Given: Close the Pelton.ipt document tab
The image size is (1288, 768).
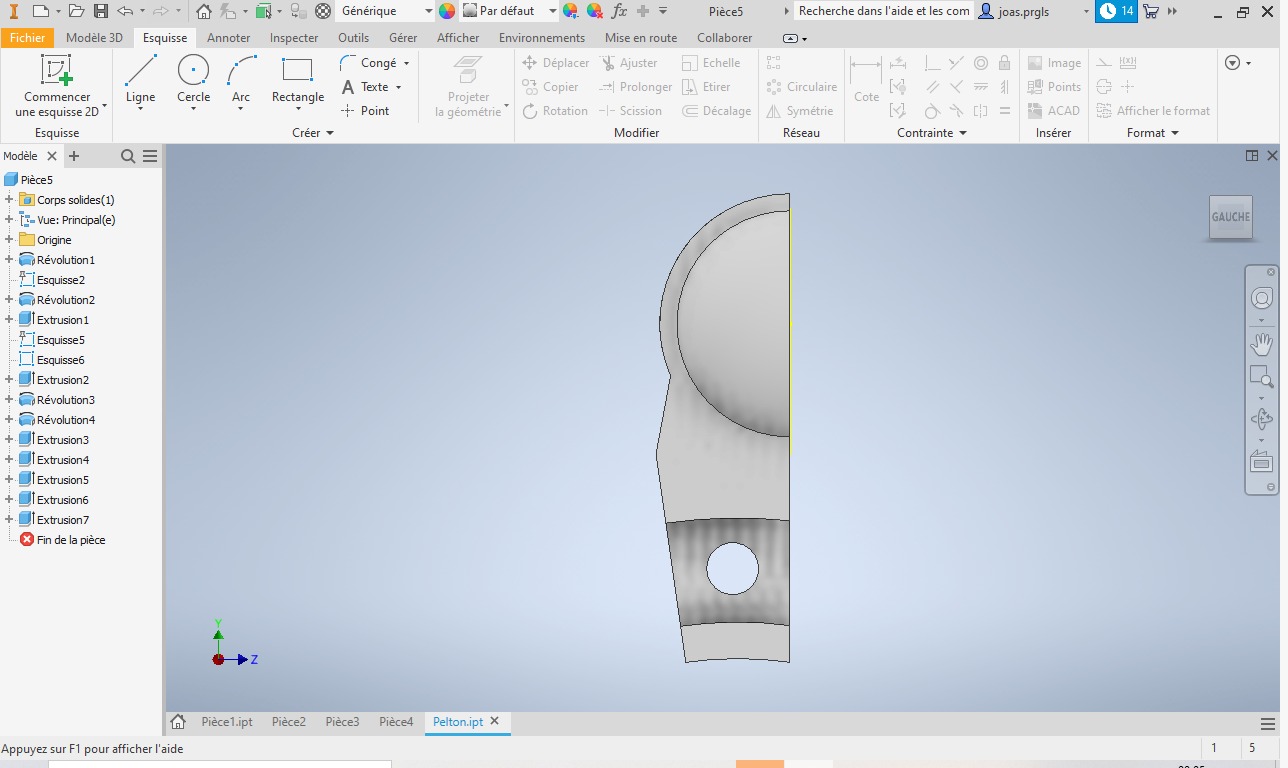Looking at the screenshot, I should click(494, 721).
